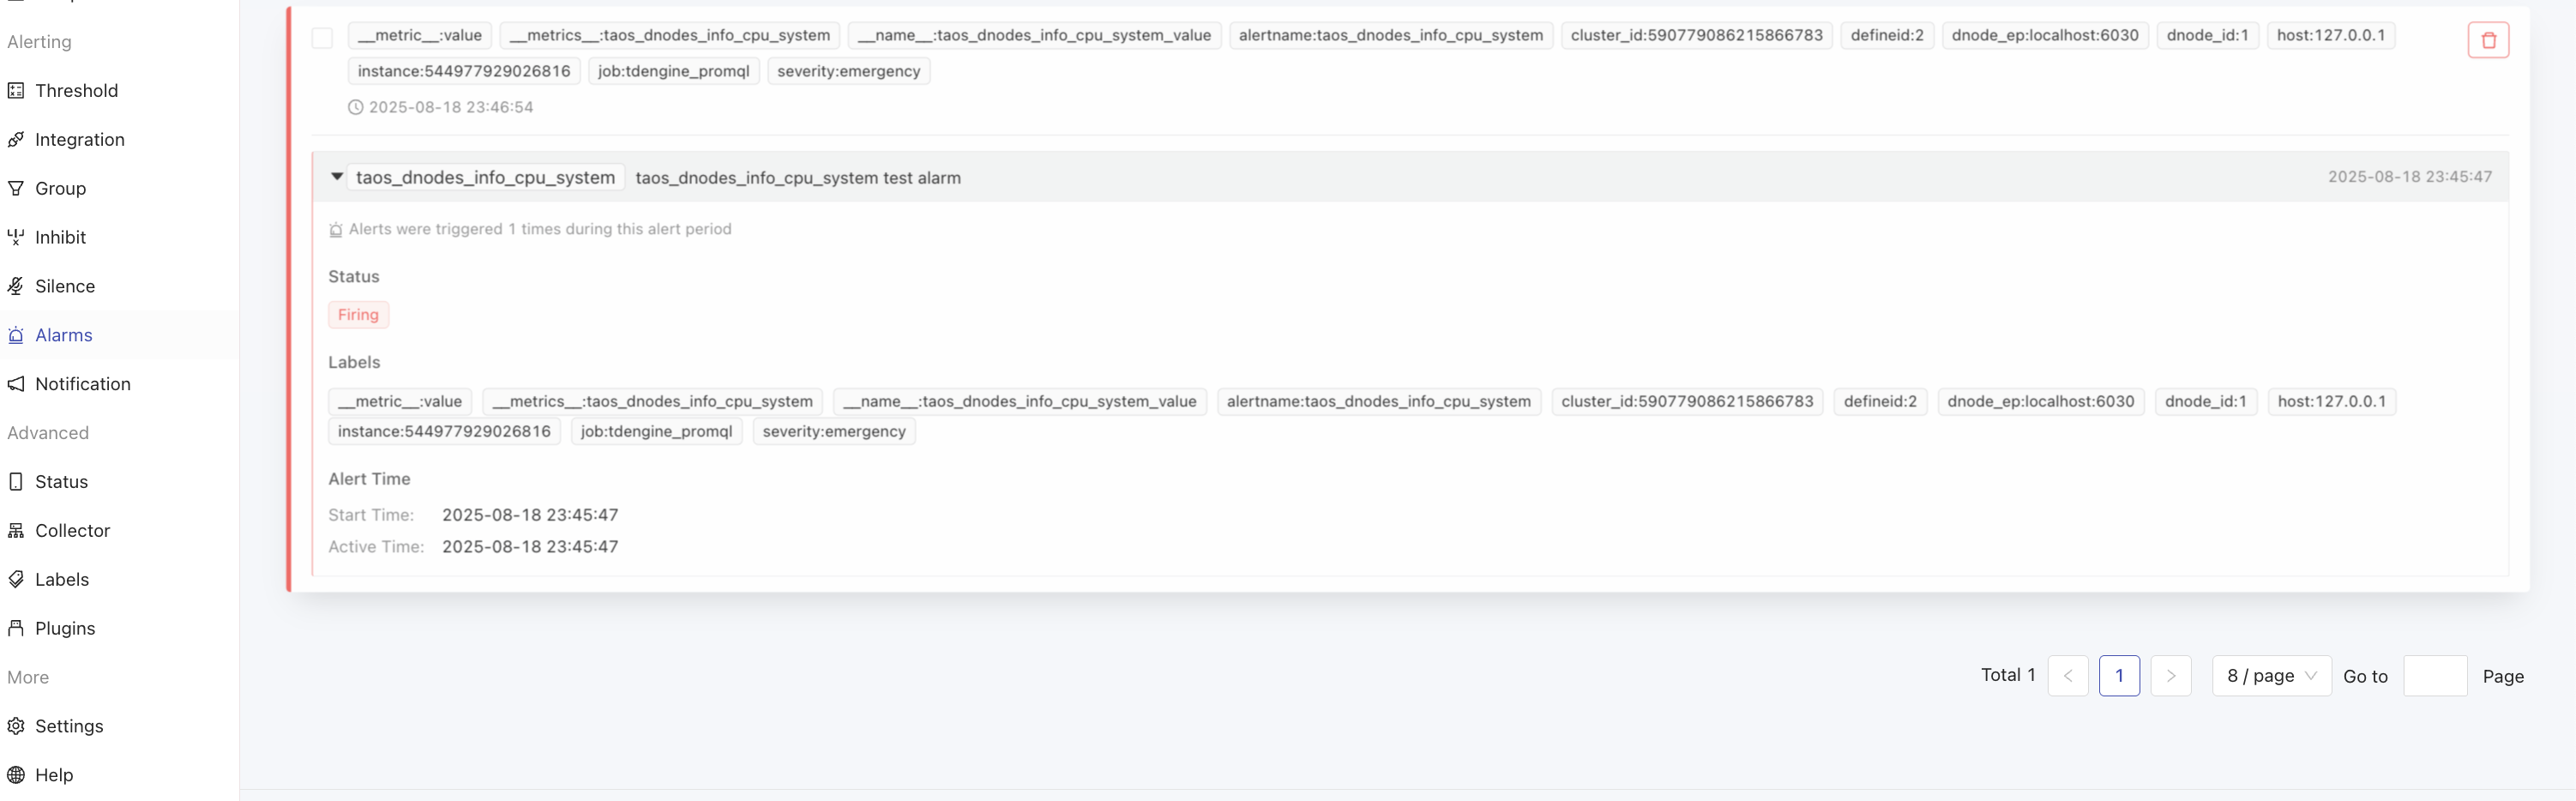Open the 8 / page size dropdown
The image size is (2576, 801).
[2271, 676]
